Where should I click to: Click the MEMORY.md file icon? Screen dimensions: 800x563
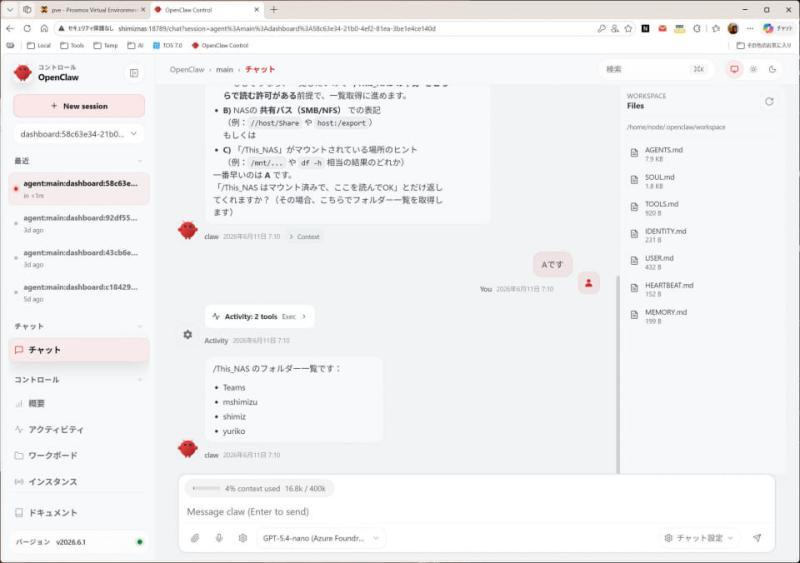click(x=634, y=315)
